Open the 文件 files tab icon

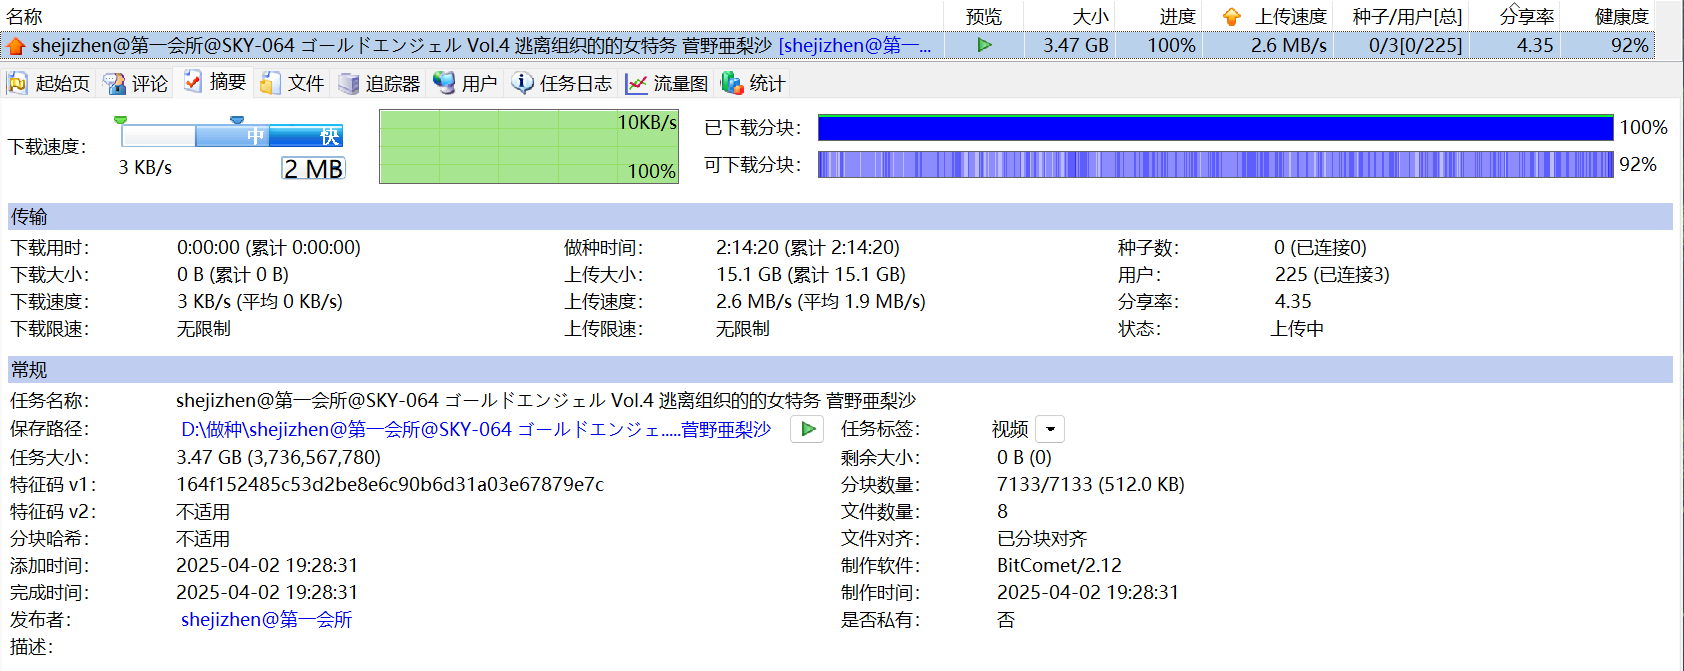pos(270,83)
